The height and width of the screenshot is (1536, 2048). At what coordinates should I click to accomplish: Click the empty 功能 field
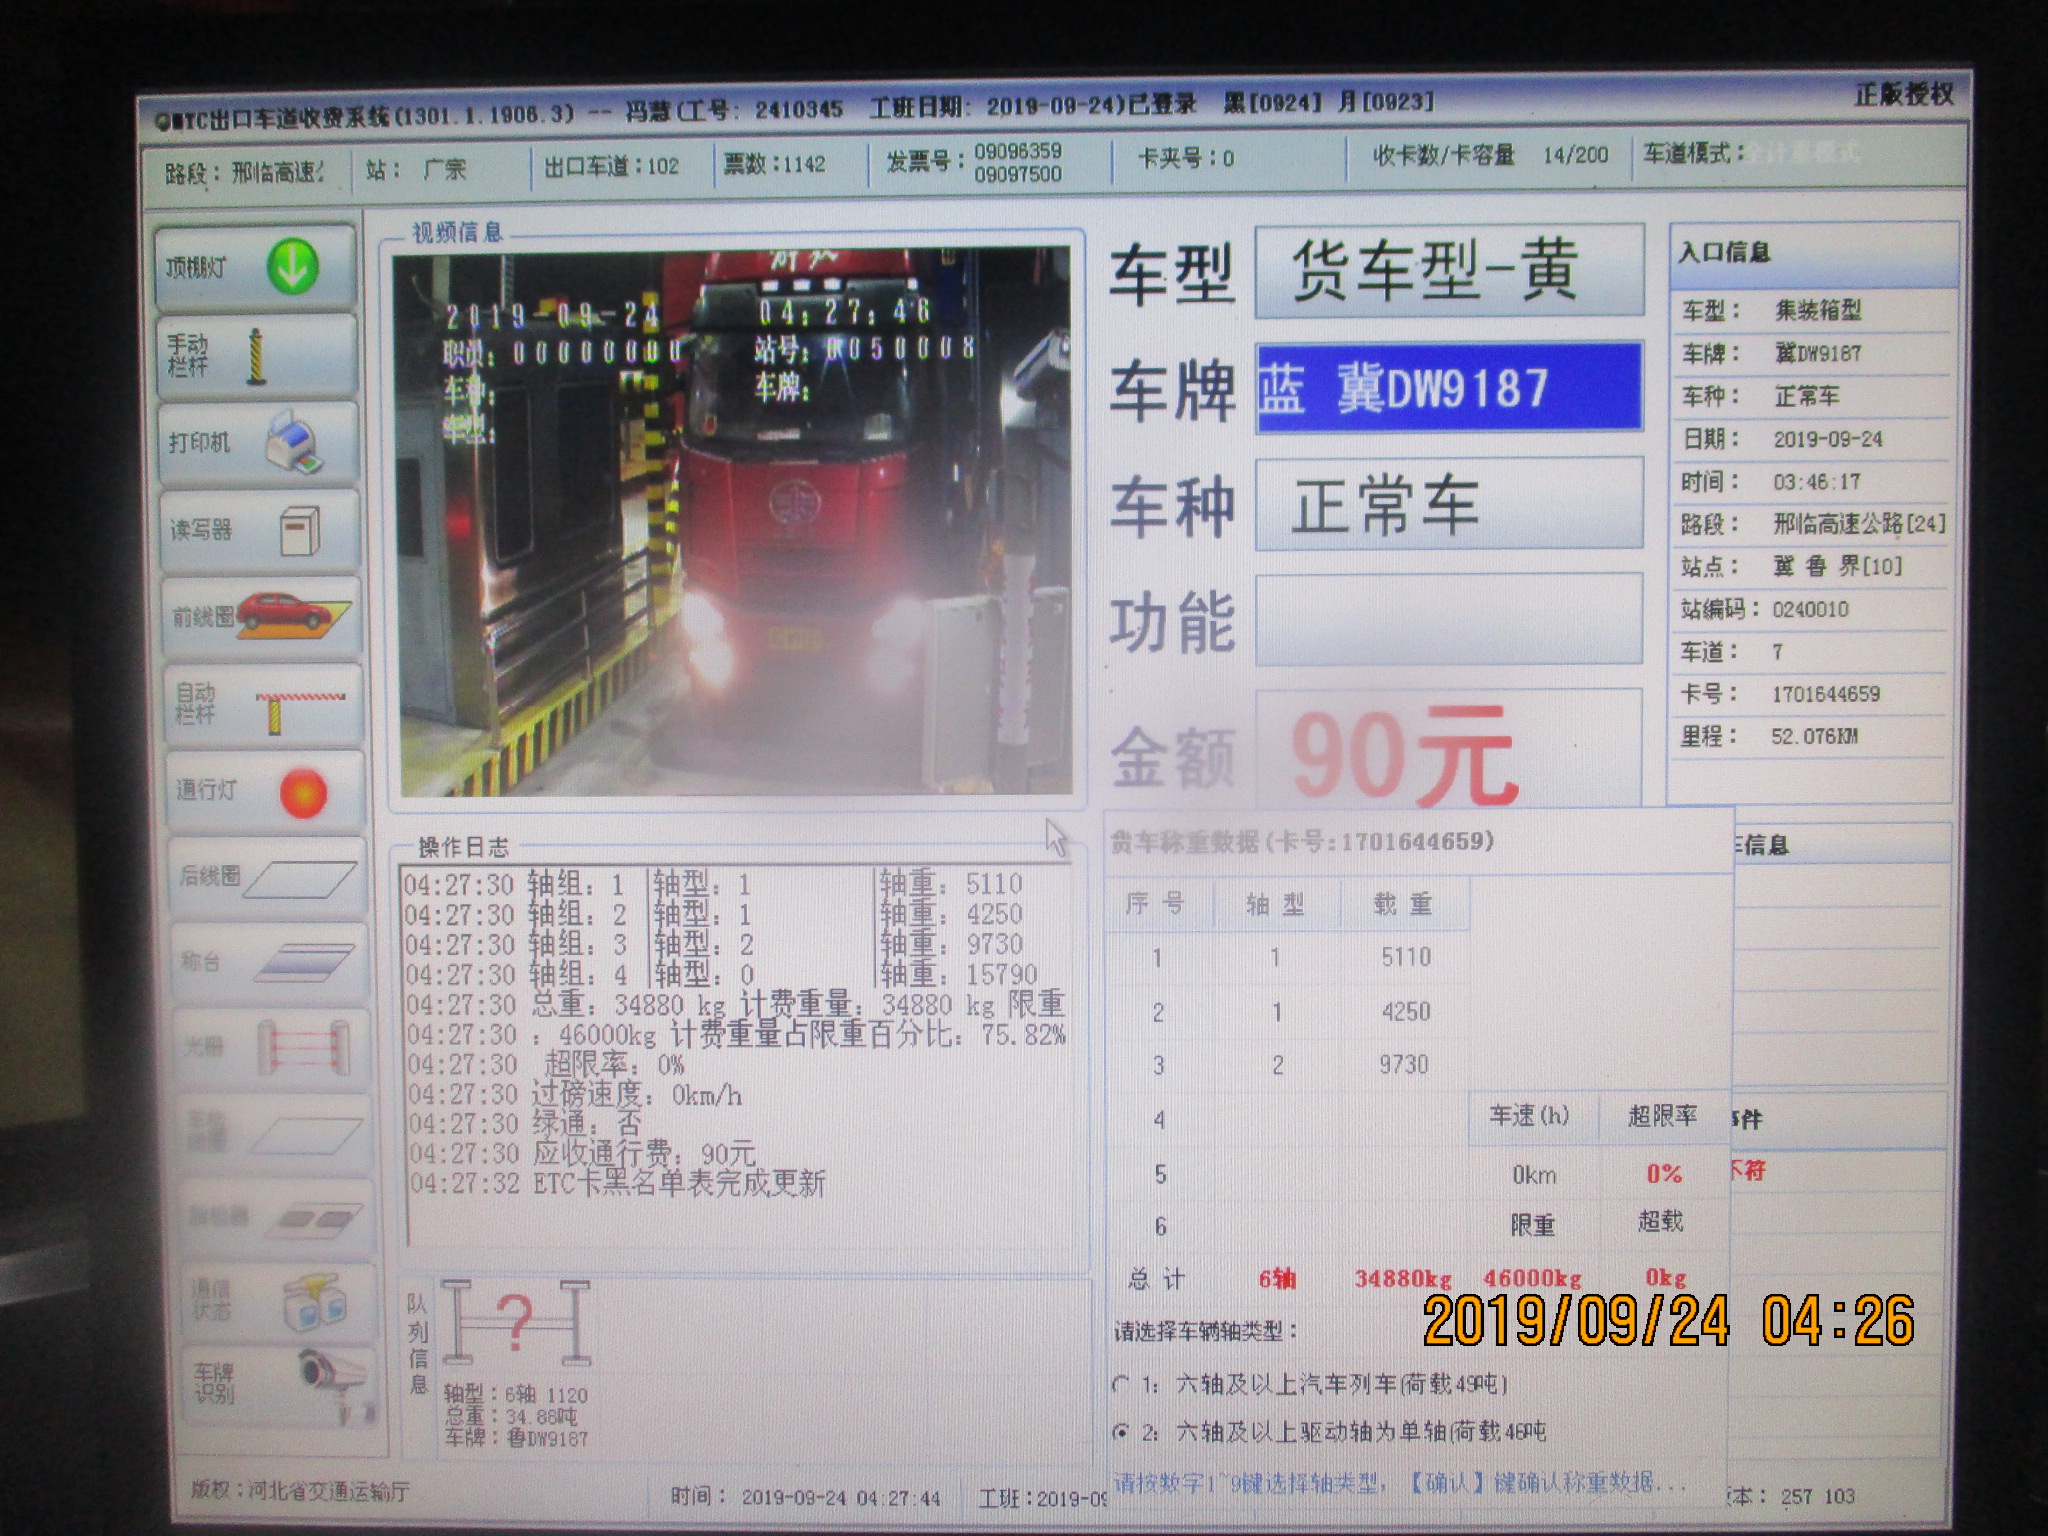1449,619
